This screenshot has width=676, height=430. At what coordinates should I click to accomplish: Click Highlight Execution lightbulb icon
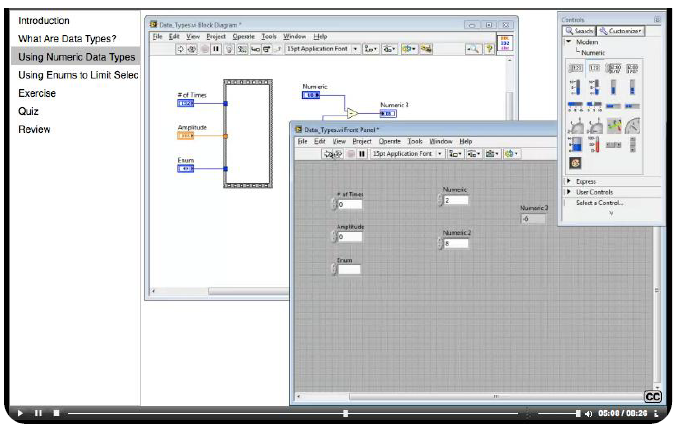[x=229, y=48]
